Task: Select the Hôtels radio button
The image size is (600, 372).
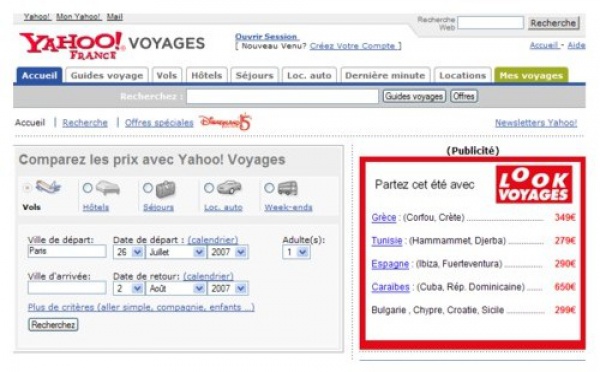Action: 88,188
